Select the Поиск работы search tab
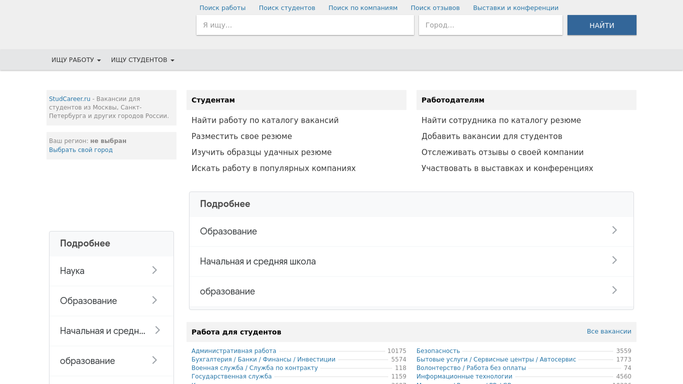 pyautogui.click(x=222, y=8)
